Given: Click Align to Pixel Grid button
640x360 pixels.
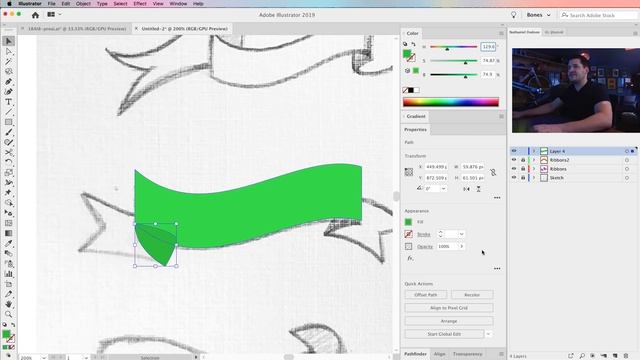Looking at the screenshot, I should click(449, 308).
